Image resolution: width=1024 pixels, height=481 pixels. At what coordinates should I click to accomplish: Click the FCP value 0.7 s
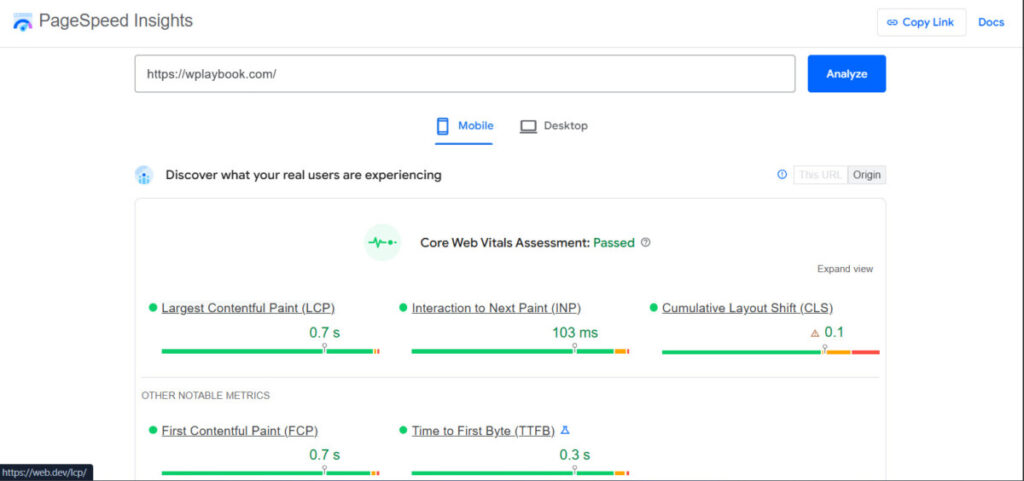click(x=325, y=455)
